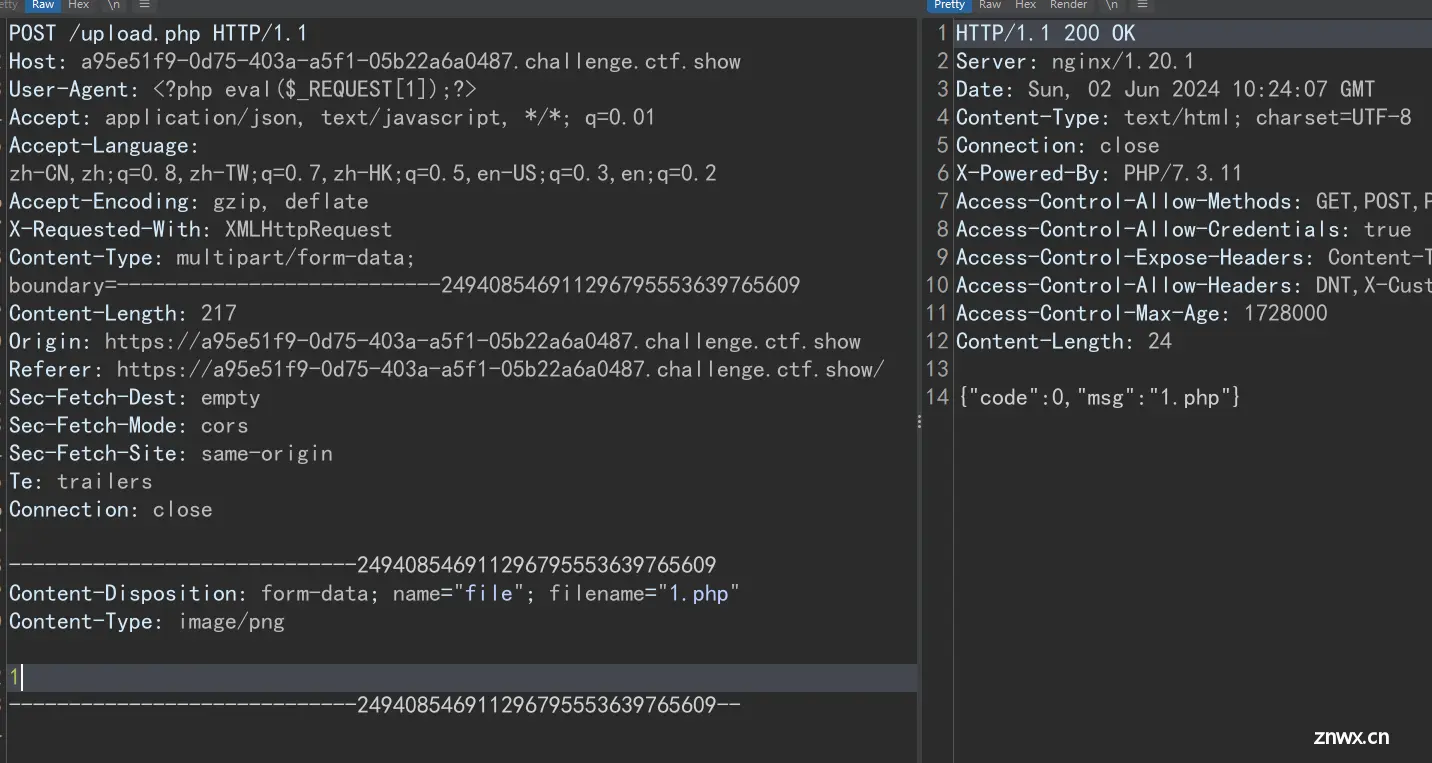Click response Content-Length: 24 line
The image size is (1432, 763).
pyautogui.click(x=1064, y=341)
